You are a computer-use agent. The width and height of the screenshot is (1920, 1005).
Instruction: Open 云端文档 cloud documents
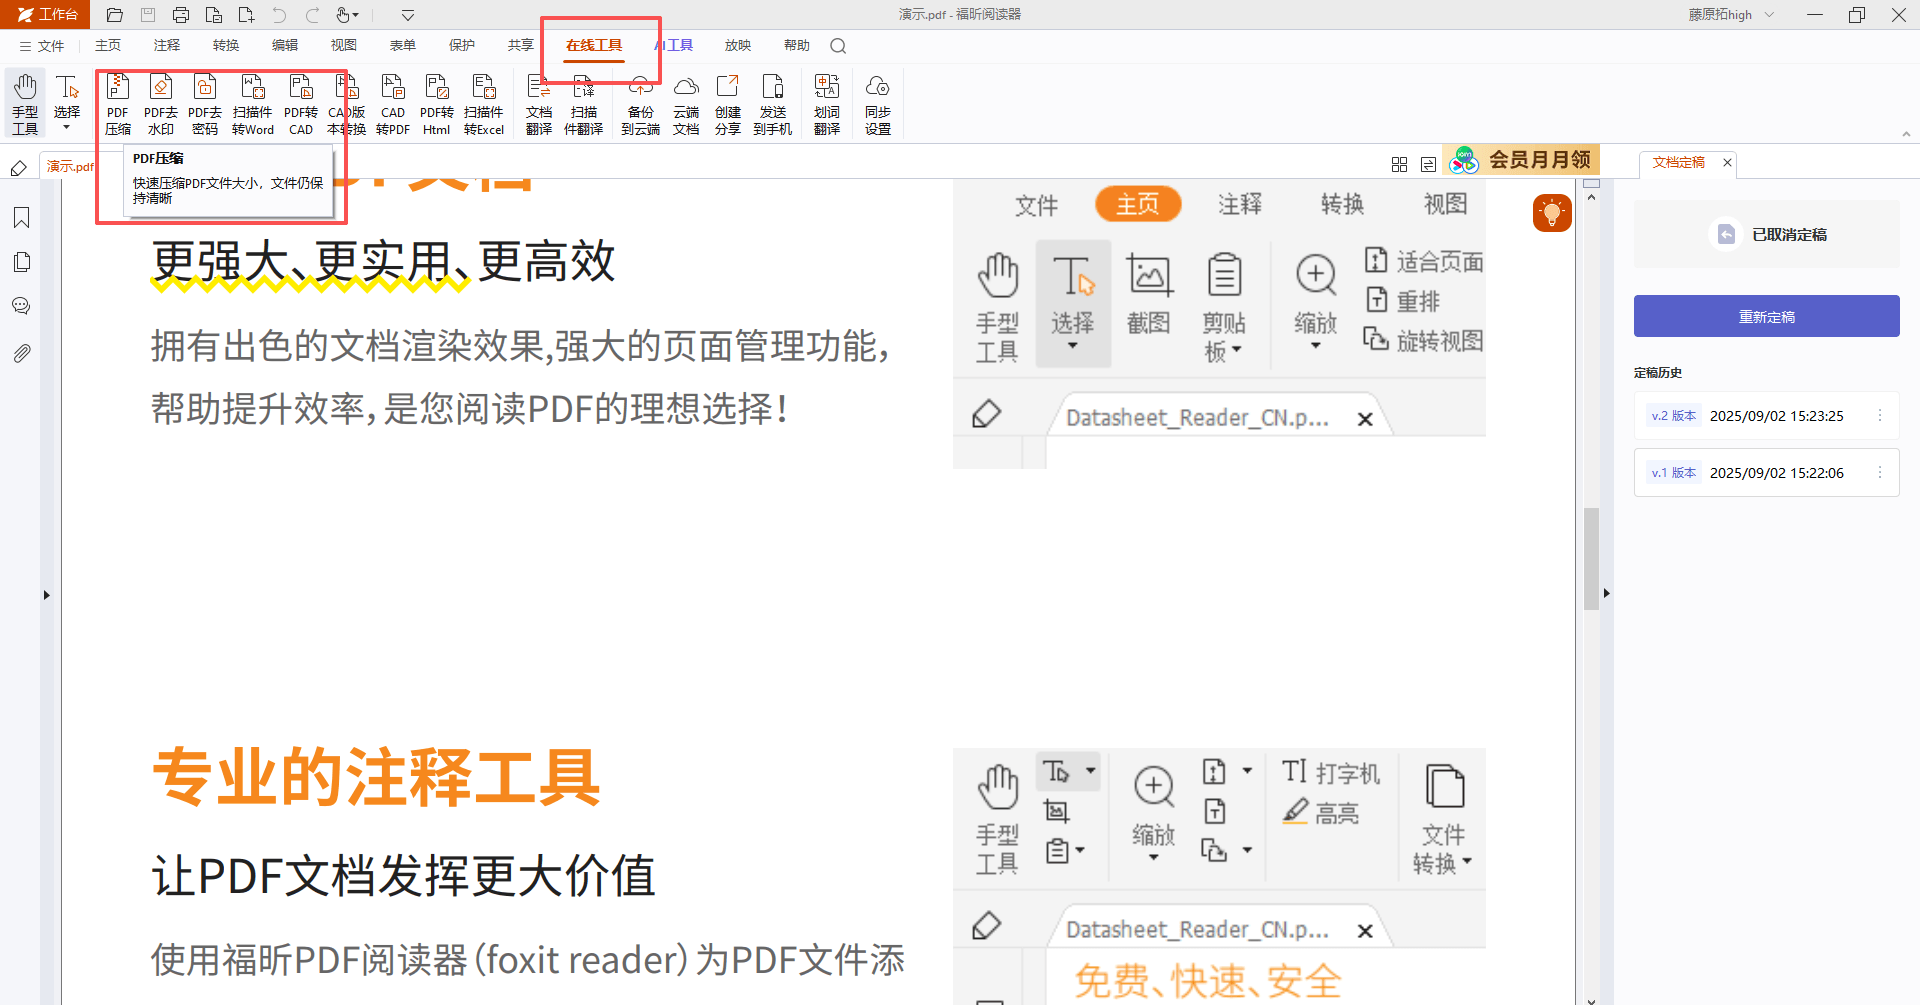(x=686, y=104)
